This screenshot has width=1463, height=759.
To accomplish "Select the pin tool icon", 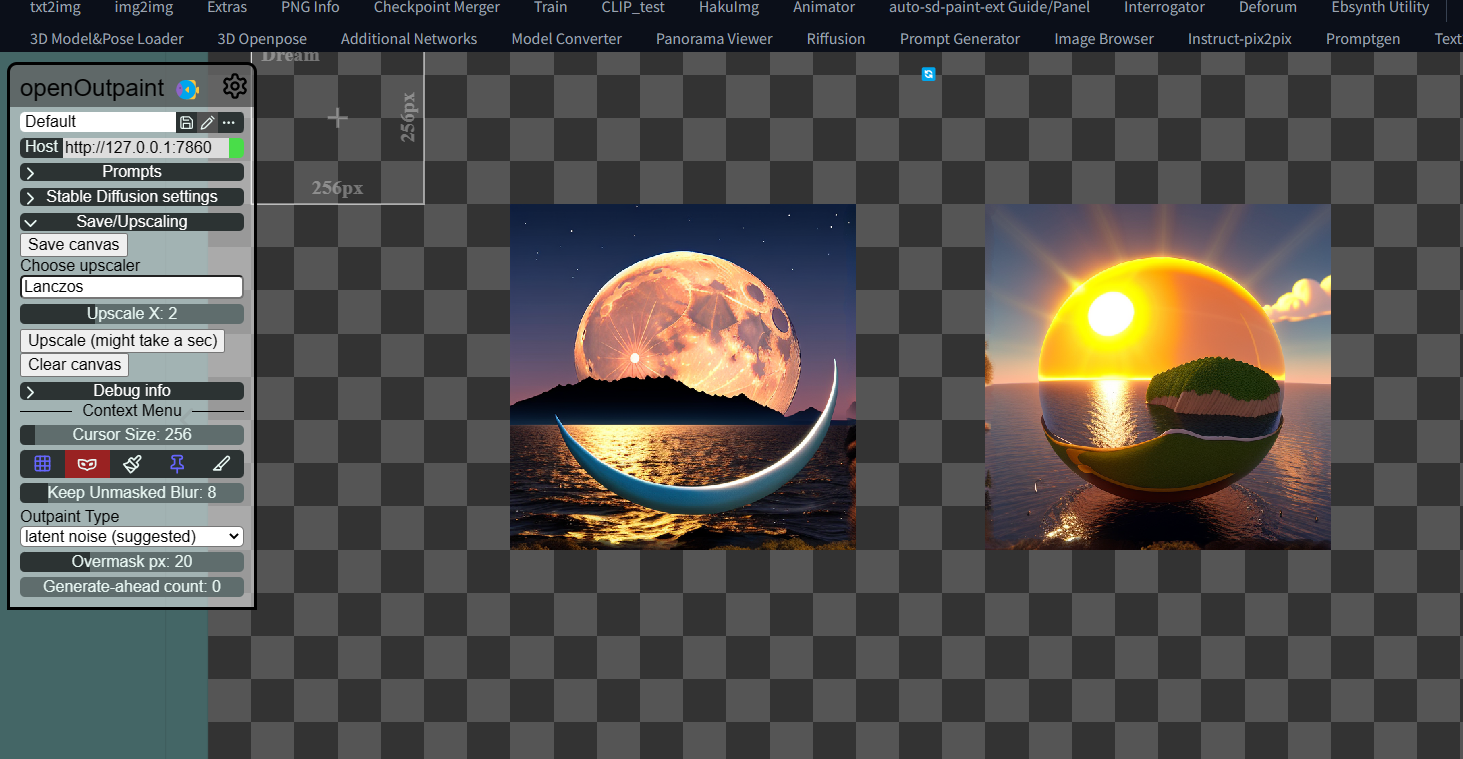I will coord(175,463).
